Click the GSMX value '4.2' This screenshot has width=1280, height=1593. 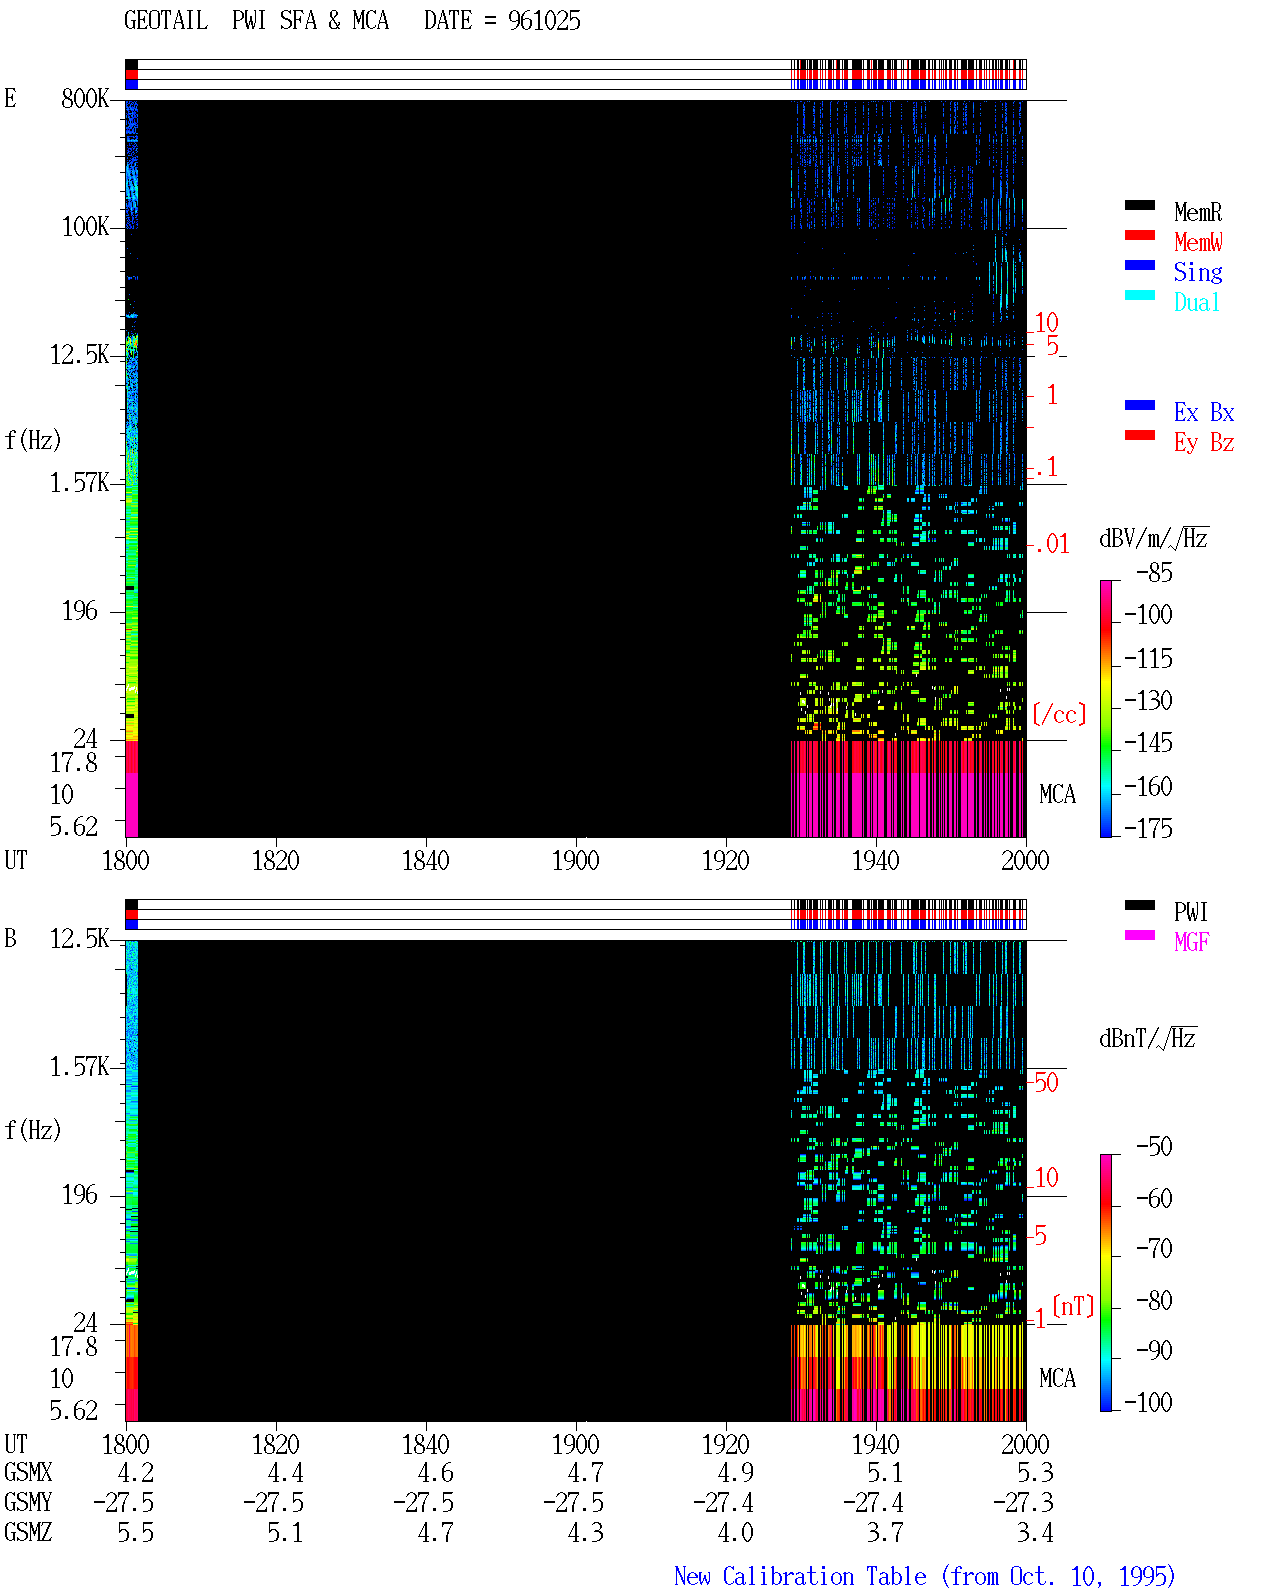(x=136, y=1472)
